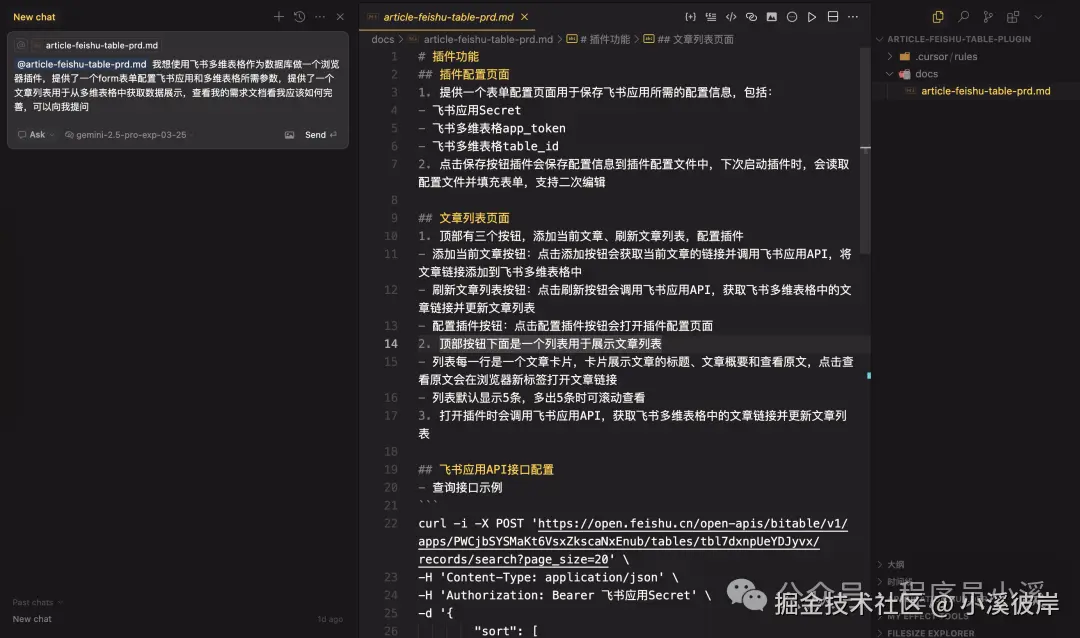
Task: Click the '## 插件配置页面' heading line
Action: click(464, 74)
